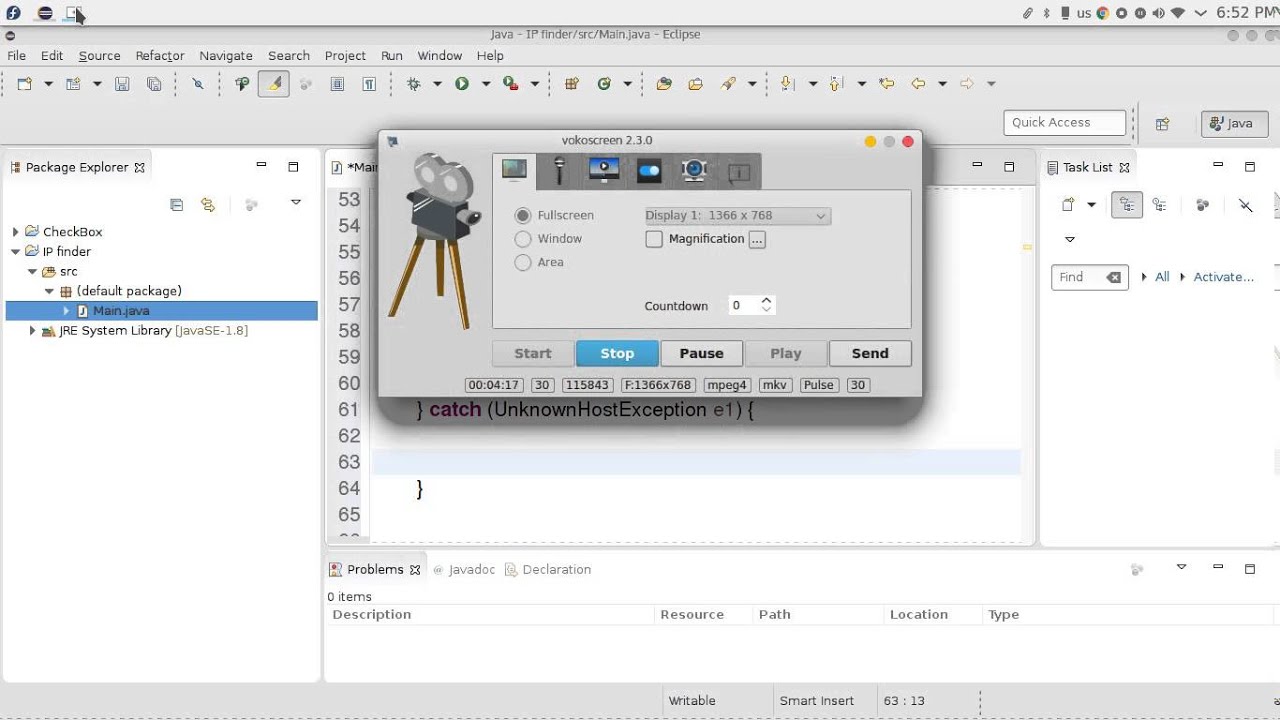This screenshot has width=1280, height=720.
Task: Open Window menu
Action: (x=439, y=56)
